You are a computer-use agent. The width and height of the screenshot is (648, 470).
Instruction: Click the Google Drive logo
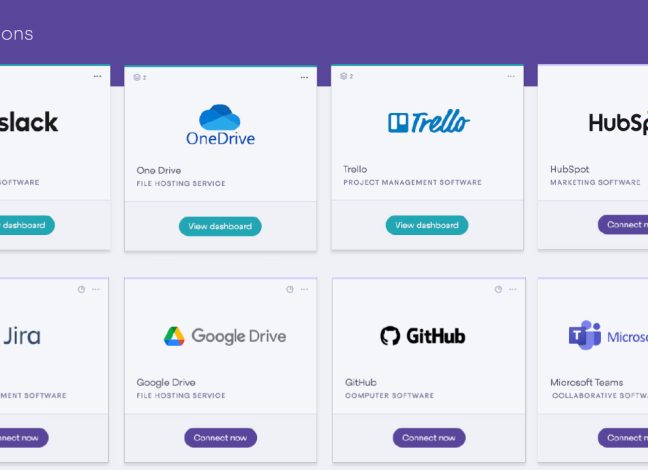(225, 336)
